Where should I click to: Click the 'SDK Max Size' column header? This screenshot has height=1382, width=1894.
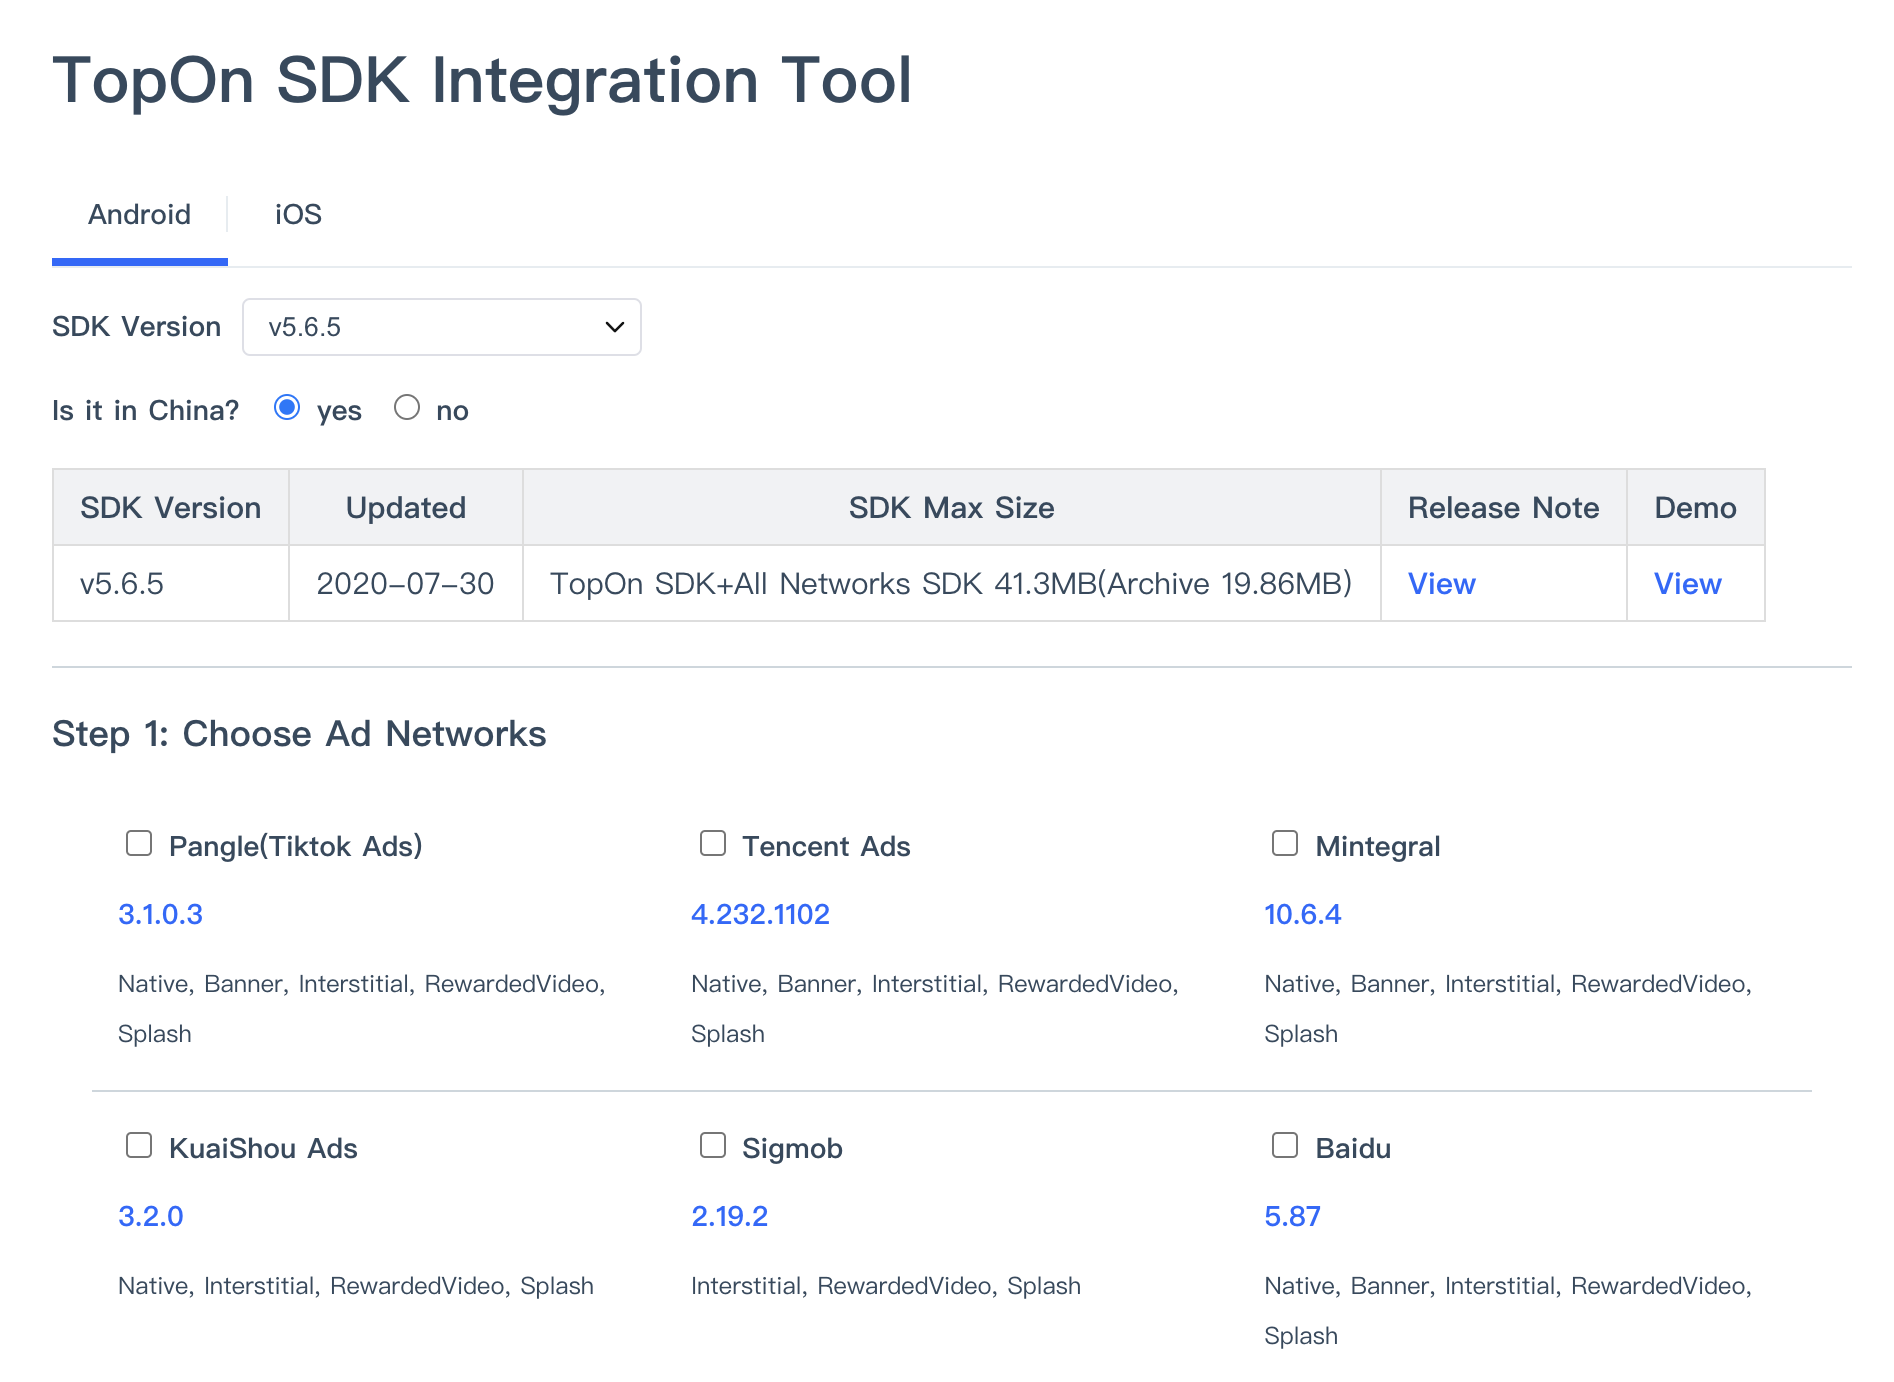tap(952, 508)
